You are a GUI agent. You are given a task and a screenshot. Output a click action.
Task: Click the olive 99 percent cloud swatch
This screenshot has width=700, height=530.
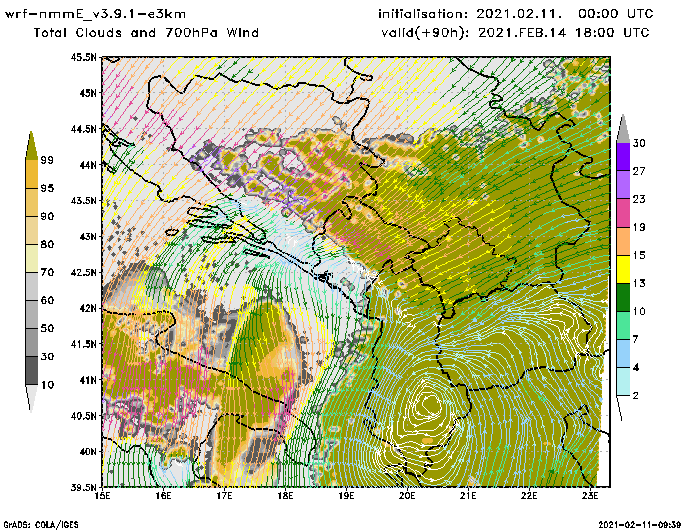[x=31, y=146]
